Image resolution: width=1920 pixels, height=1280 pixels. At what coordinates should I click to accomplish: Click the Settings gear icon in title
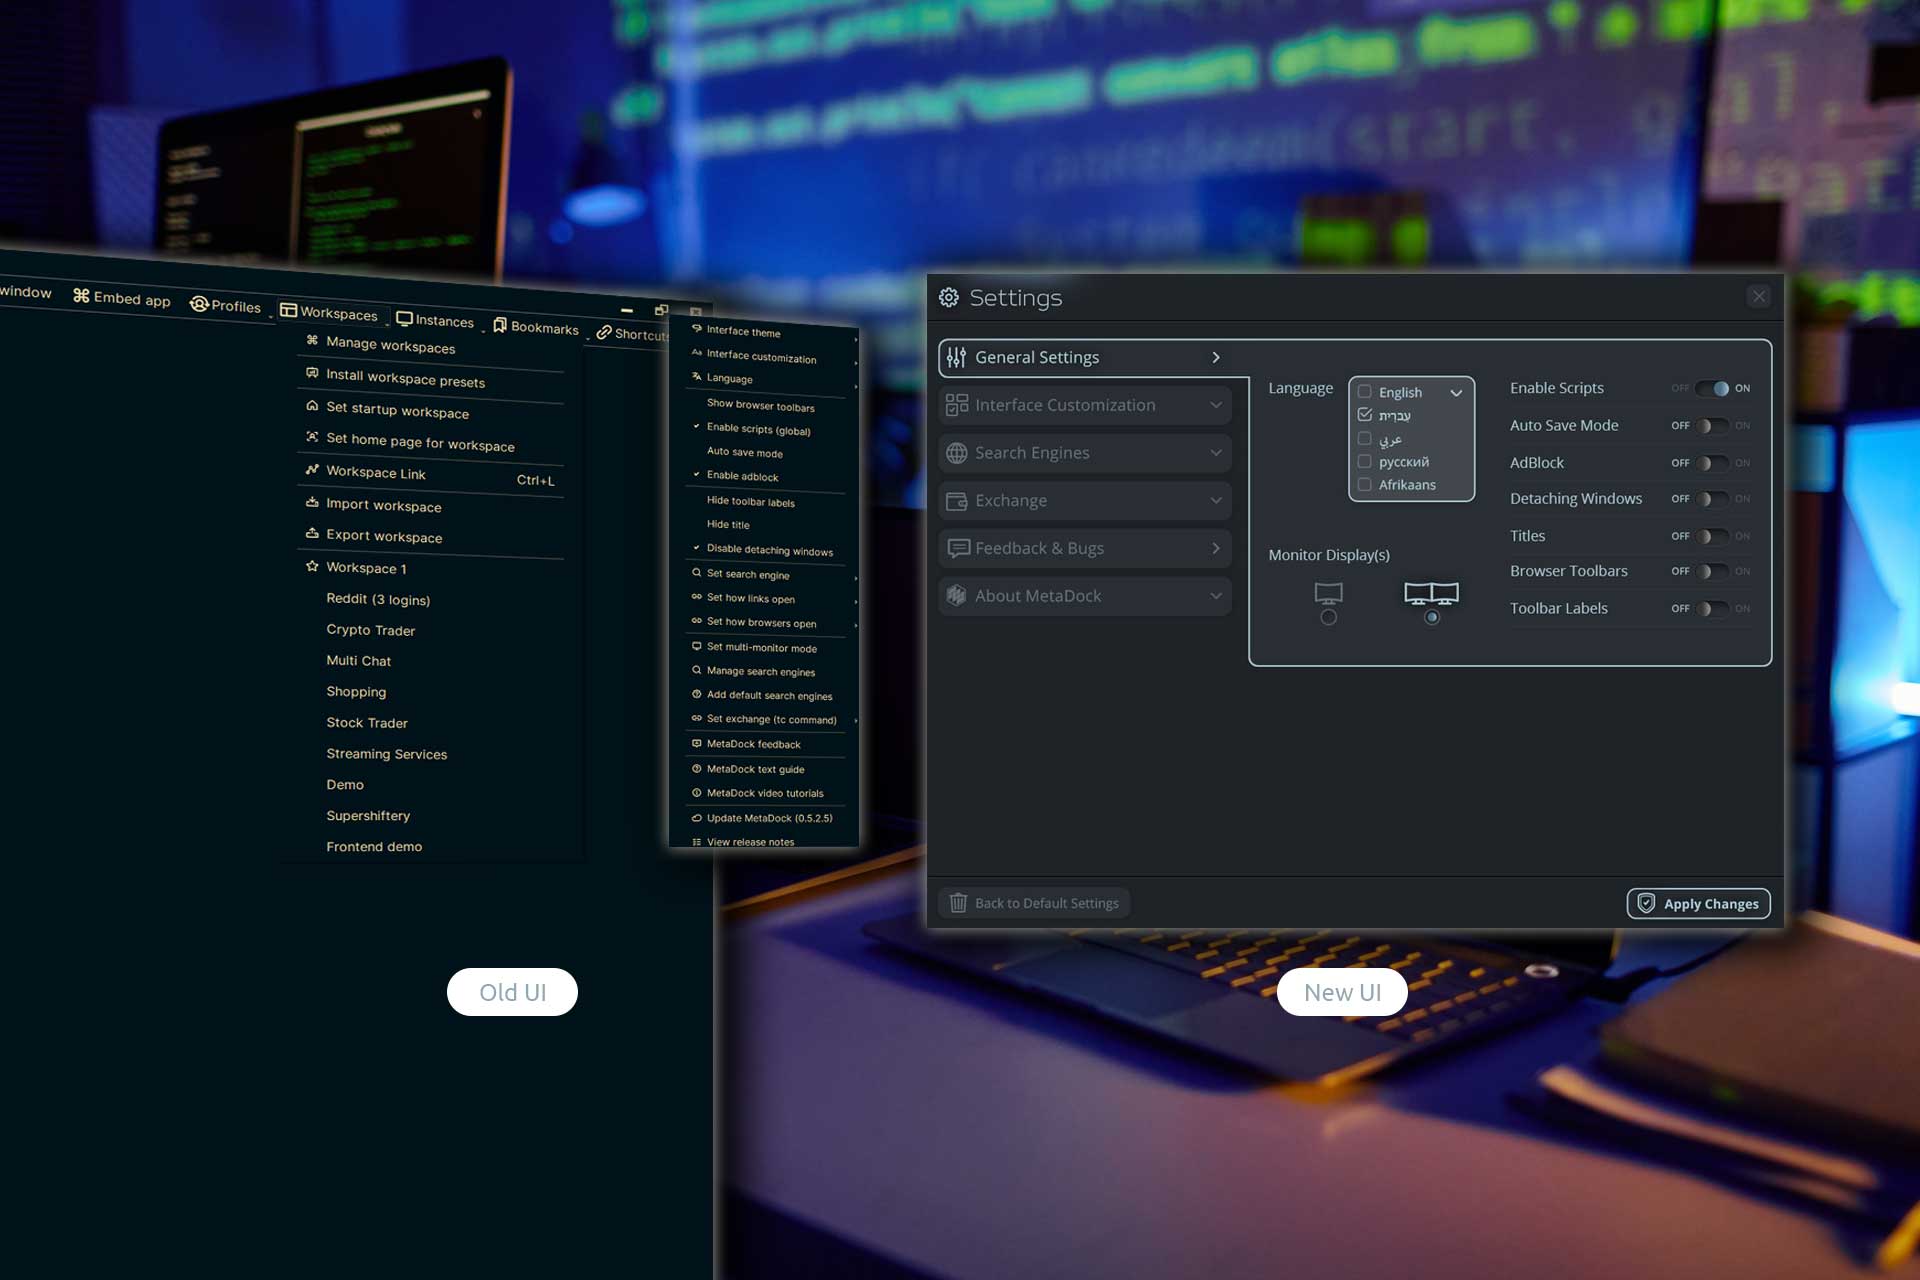[948, 297]
